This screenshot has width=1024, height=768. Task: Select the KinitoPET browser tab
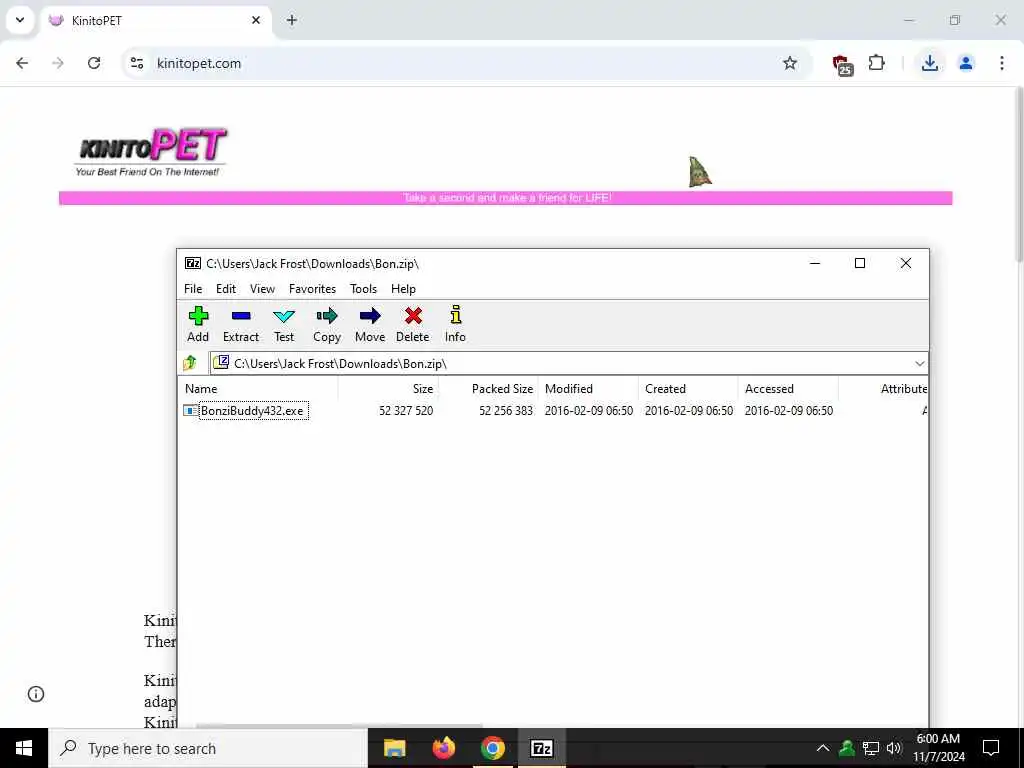point(157,21)
